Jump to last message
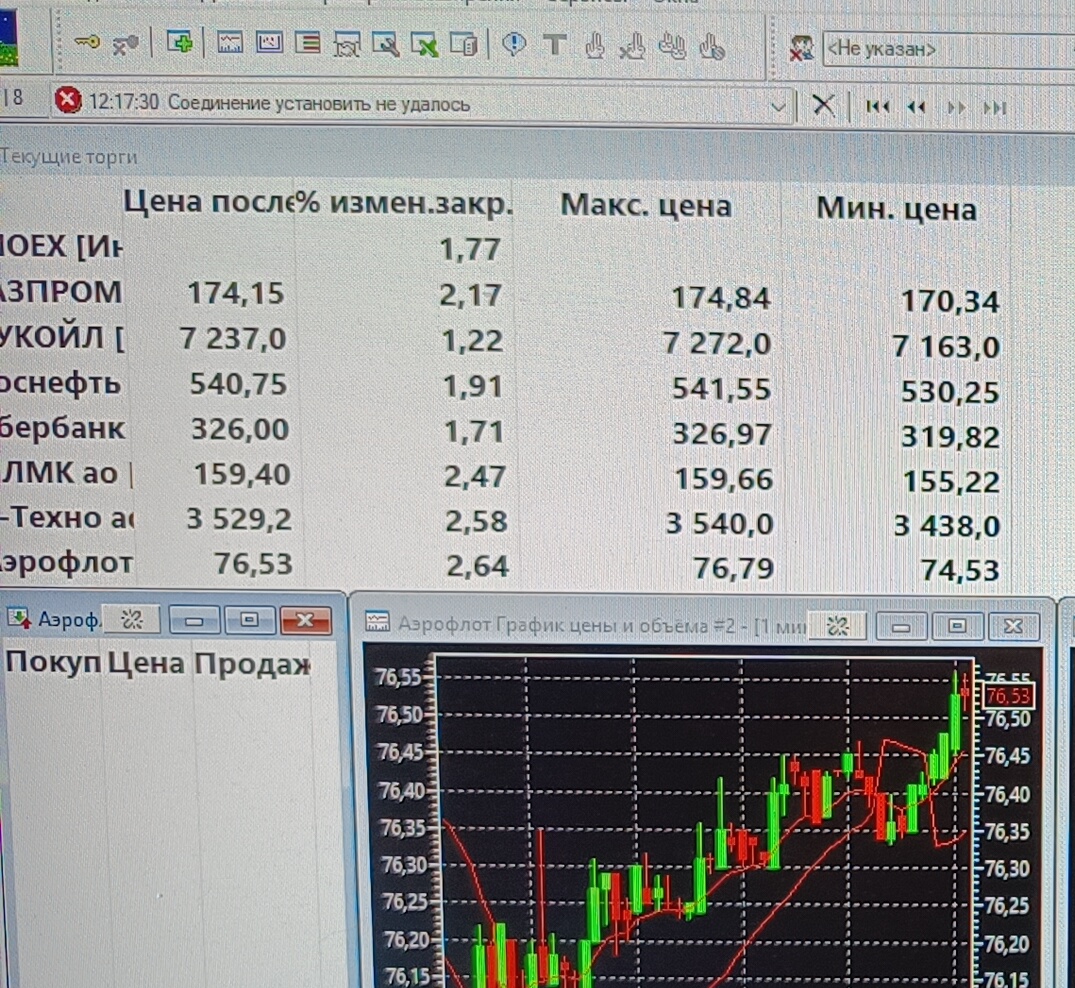Viewport: 1075px width, 988px height. [995, 108]
